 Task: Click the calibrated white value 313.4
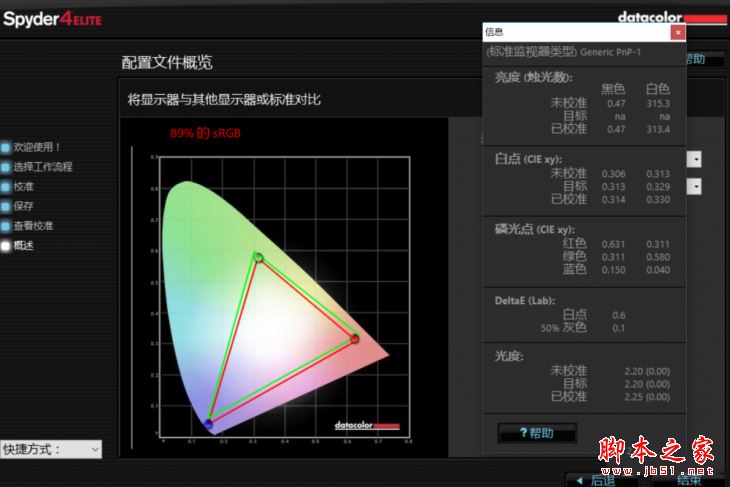pyautogui.click(x=658, y=129)
